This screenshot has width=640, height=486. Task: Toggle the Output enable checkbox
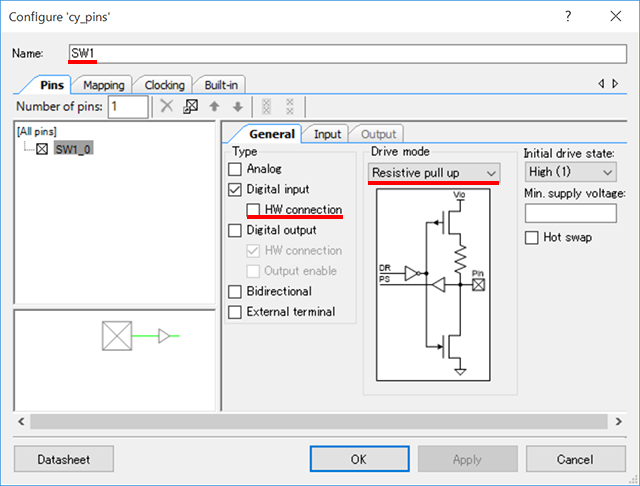pyautogui.click(x=253, y=271)
